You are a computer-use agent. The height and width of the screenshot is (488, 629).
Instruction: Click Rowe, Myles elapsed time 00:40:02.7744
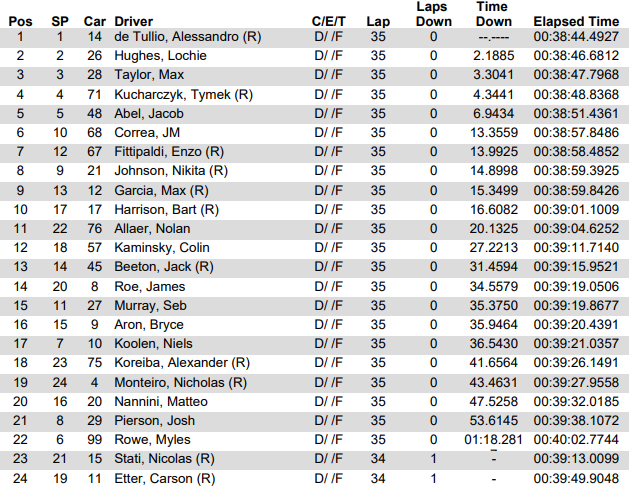point(576,440)
